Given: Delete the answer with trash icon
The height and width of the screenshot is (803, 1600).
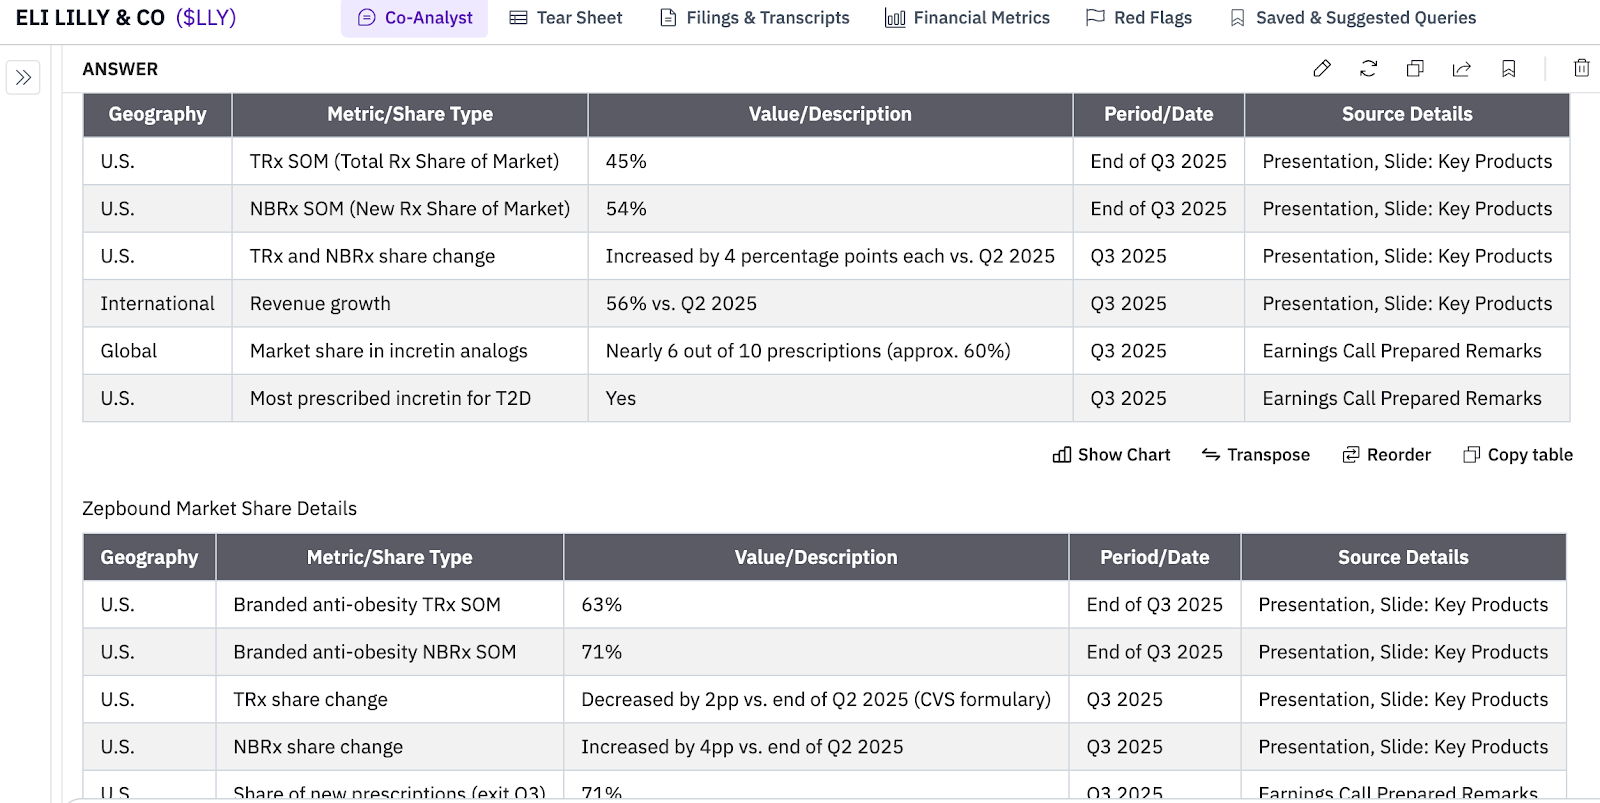Looking at the screenshot, I should pyautogui.click(x=1581, y=68).
